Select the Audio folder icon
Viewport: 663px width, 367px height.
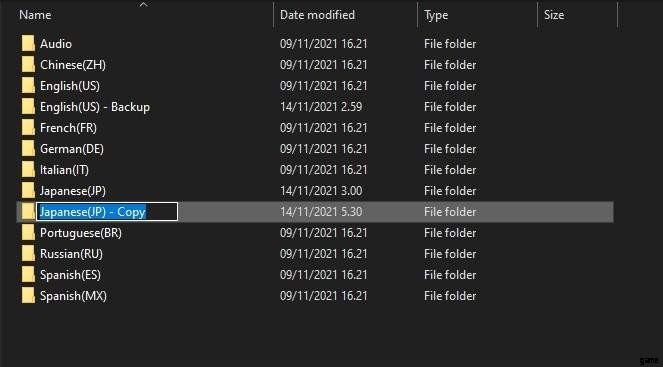coord(28,44)
